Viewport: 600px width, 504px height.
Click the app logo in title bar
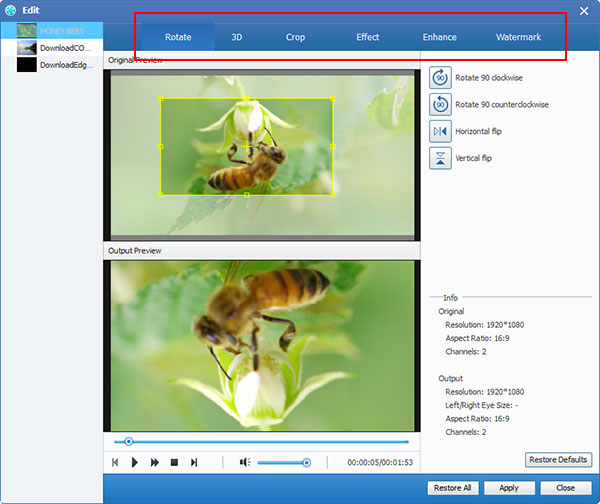[x=10, y=10]
